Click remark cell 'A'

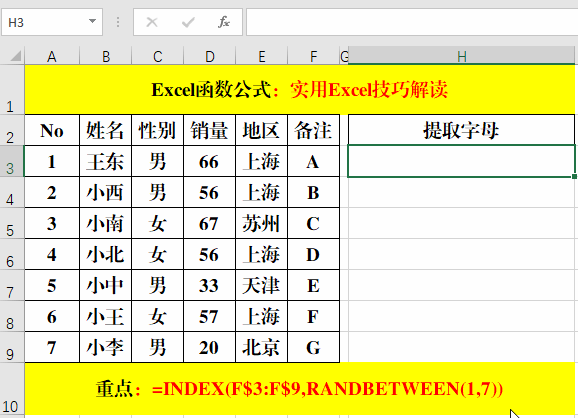[x=313, y=161]
